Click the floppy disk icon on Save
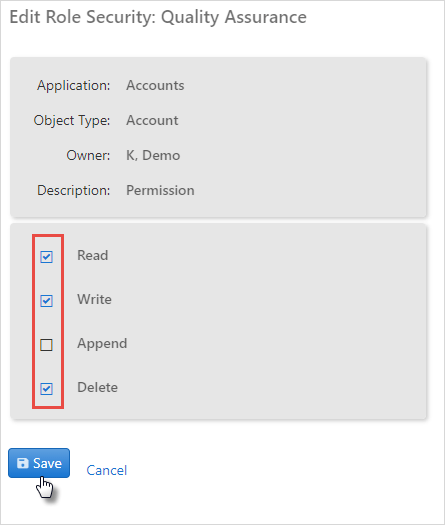The image size is (445, 525). coord(22,463)
